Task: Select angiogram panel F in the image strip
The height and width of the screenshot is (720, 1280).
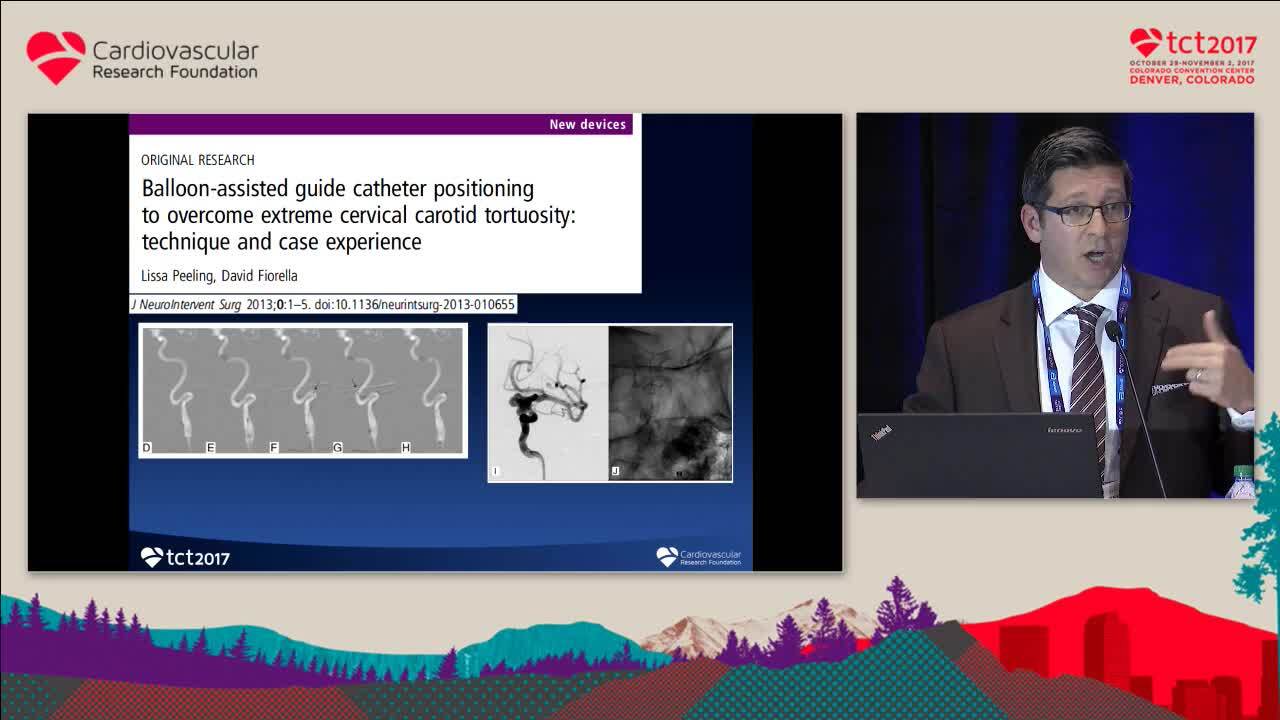Action: pos(302,390)
